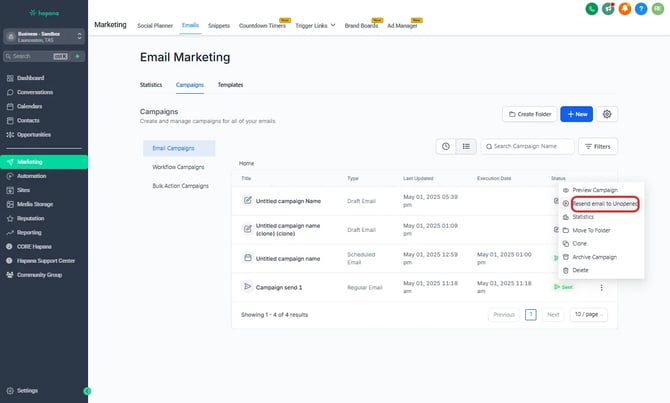Click the Search Campaign Name field
Viewport: 670px width, 403px height.
pos(529,147)
